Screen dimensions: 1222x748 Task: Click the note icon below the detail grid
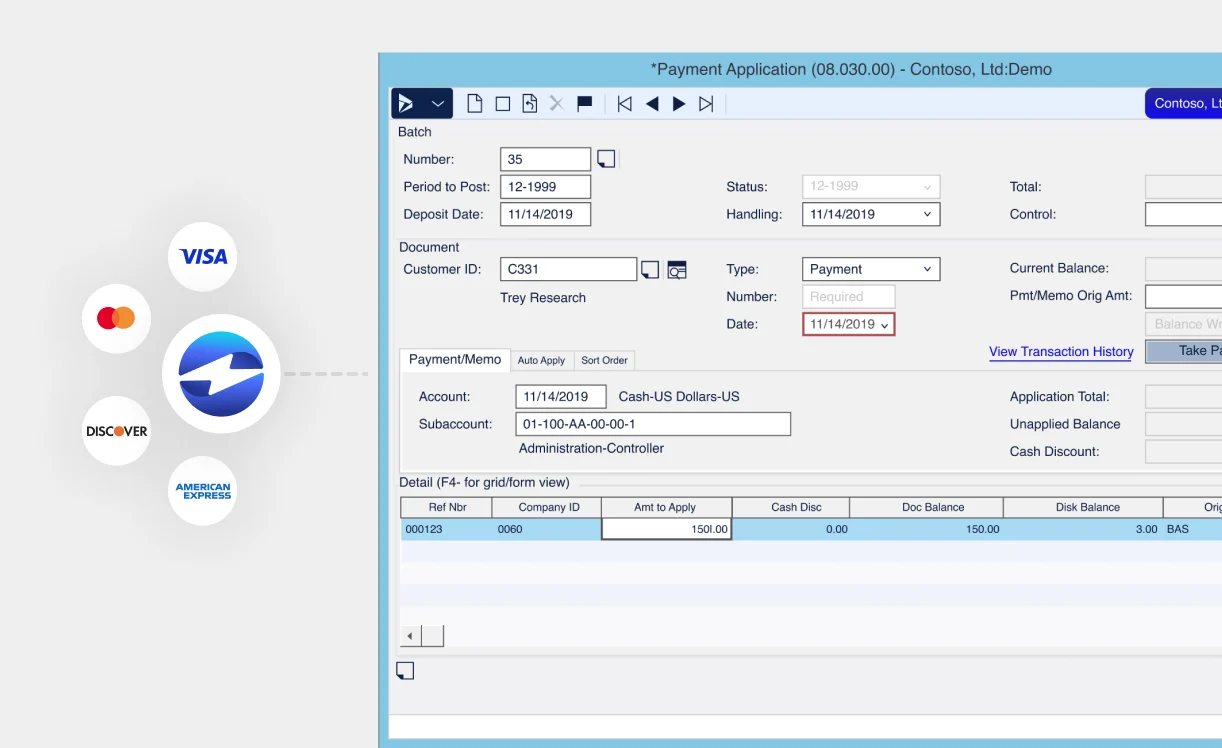tap(405, 670)
